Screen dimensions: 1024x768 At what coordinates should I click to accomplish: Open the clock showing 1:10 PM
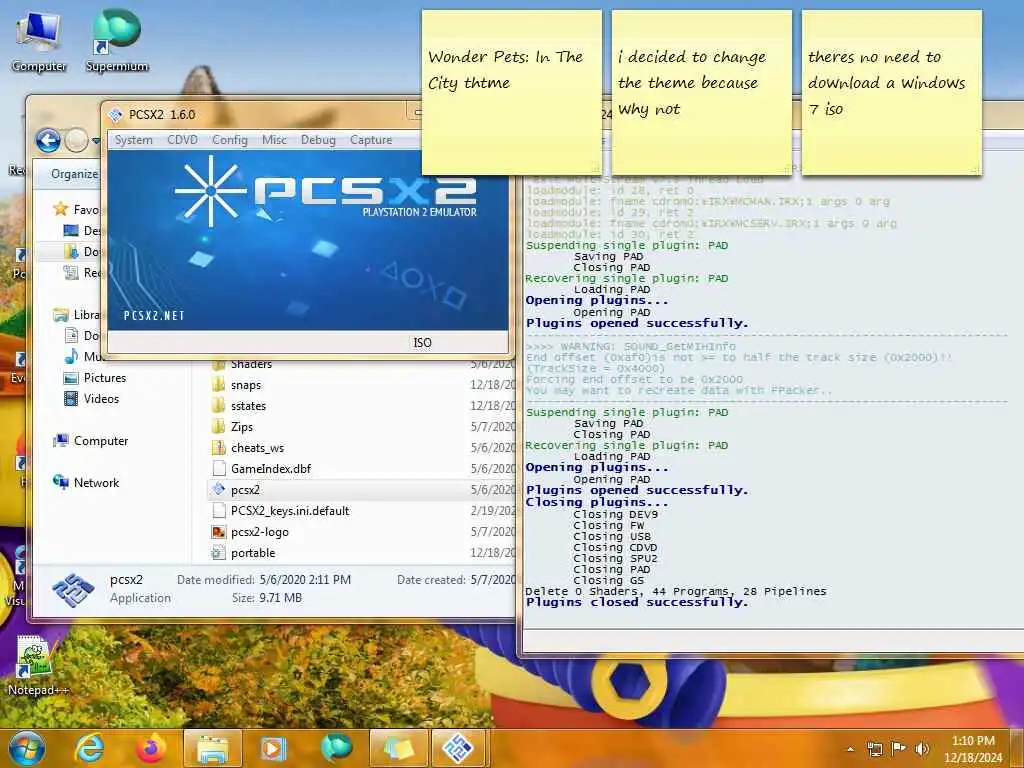coord(973,749)
